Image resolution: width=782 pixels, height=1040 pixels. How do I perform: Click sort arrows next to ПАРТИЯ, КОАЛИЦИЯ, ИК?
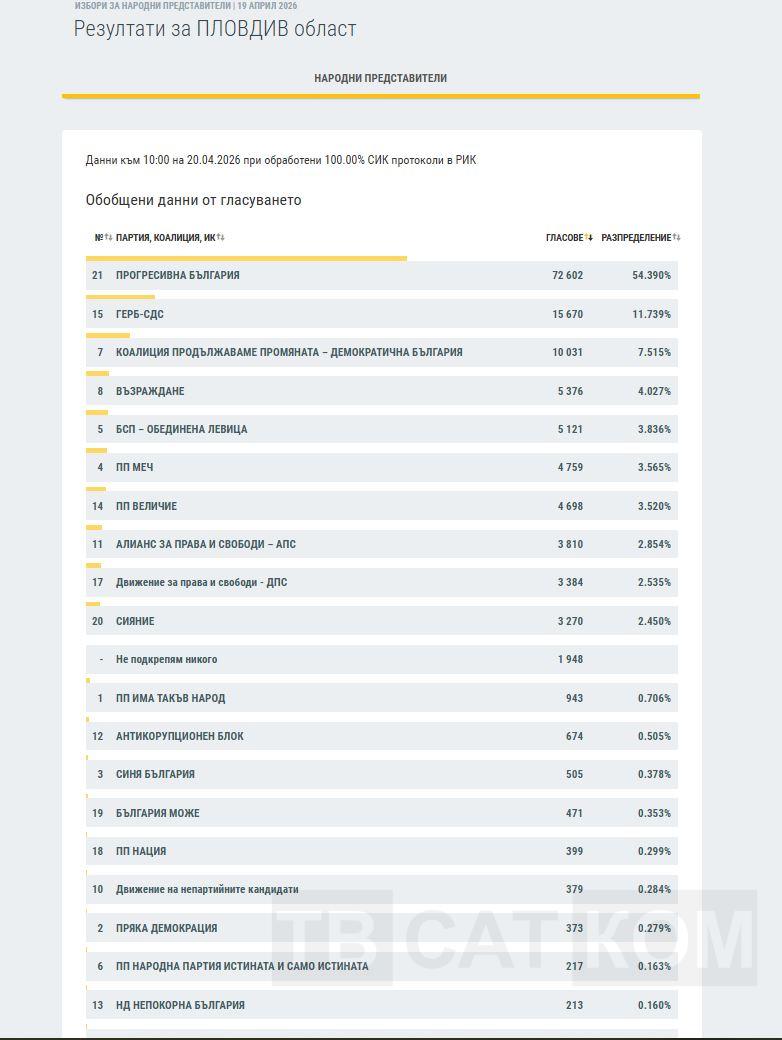tap(221, 238)
